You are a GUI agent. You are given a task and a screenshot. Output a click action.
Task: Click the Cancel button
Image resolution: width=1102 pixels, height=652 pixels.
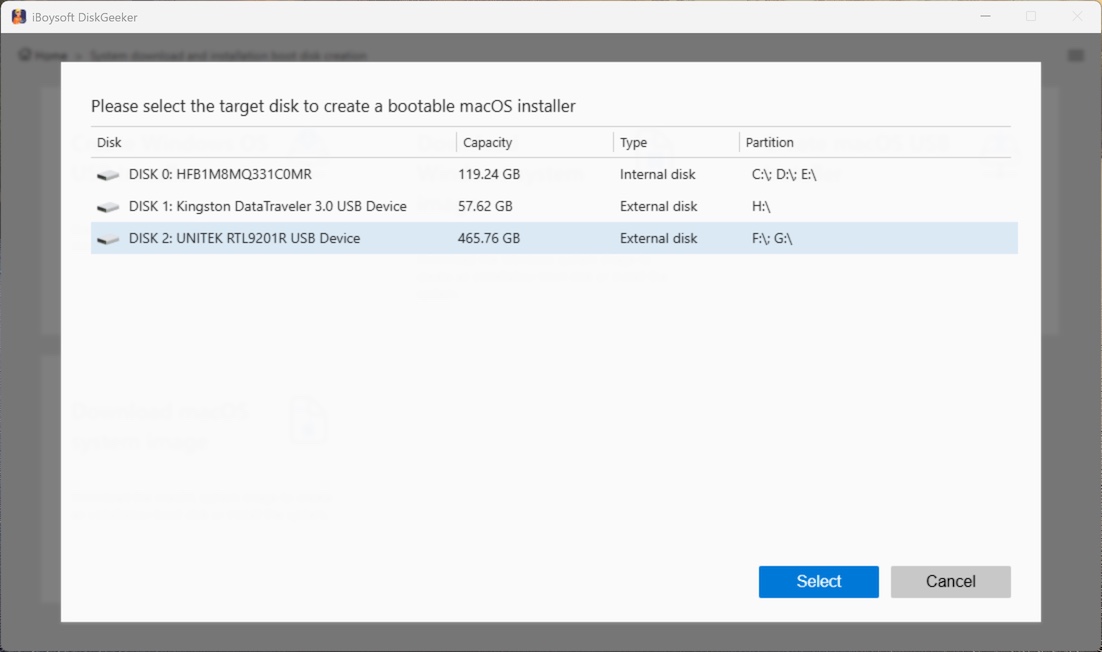[x=950, y=582]
